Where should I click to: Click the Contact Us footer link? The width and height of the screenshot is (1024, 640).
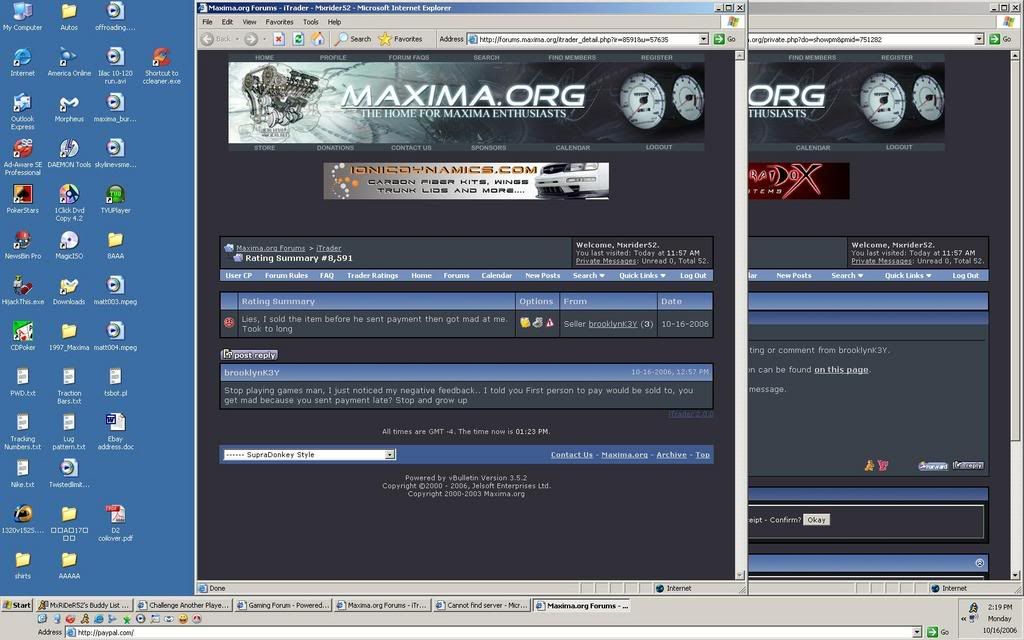571,455
